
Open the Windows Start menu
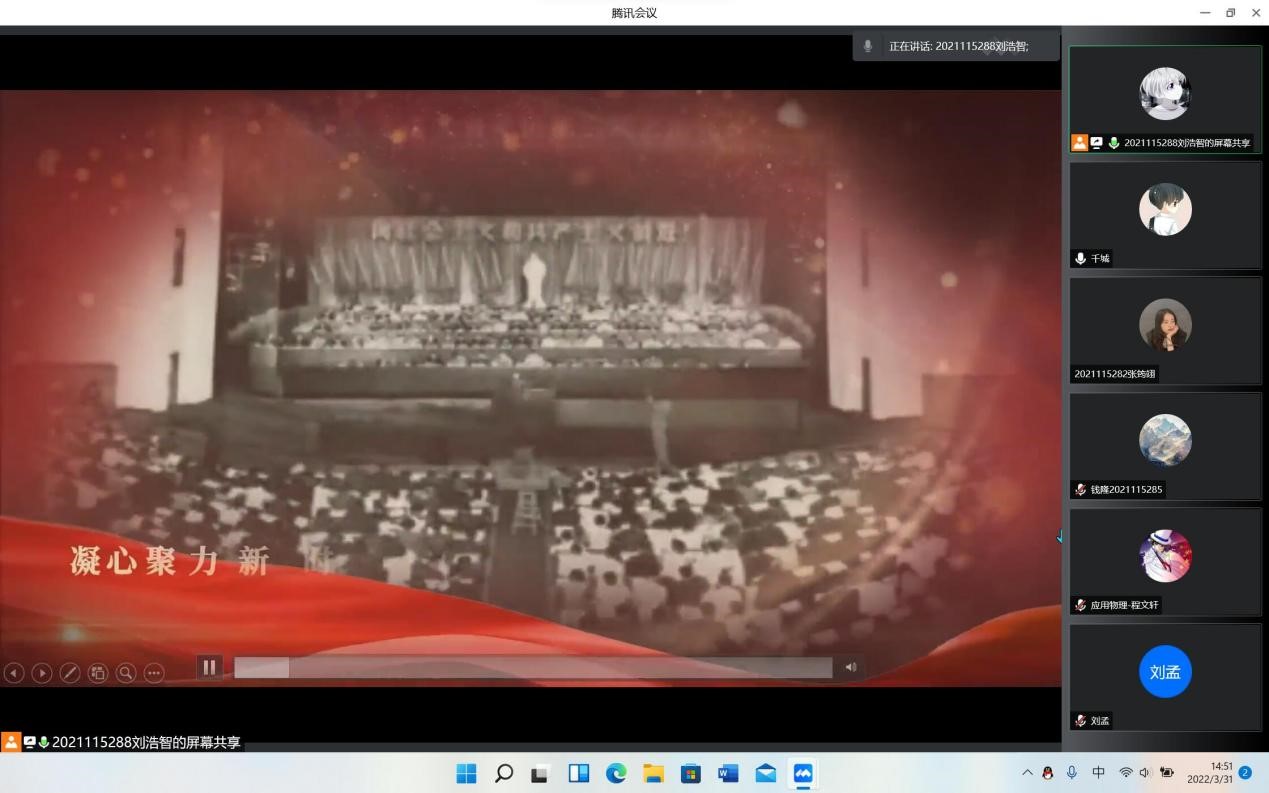[x=466, y=773]
